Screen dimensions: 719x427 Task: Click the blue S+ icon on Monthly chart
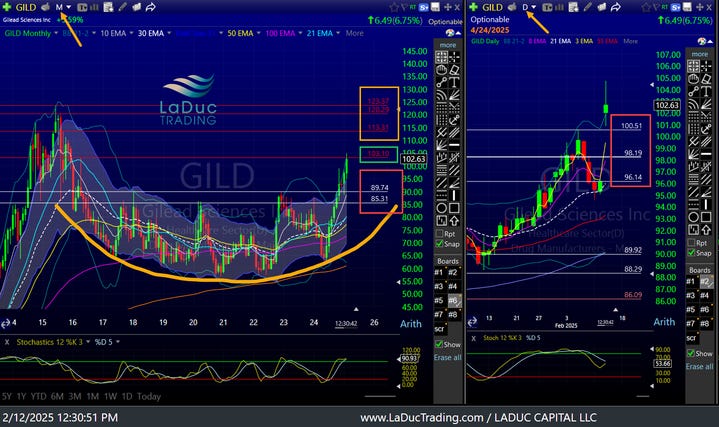coord(424,7)
